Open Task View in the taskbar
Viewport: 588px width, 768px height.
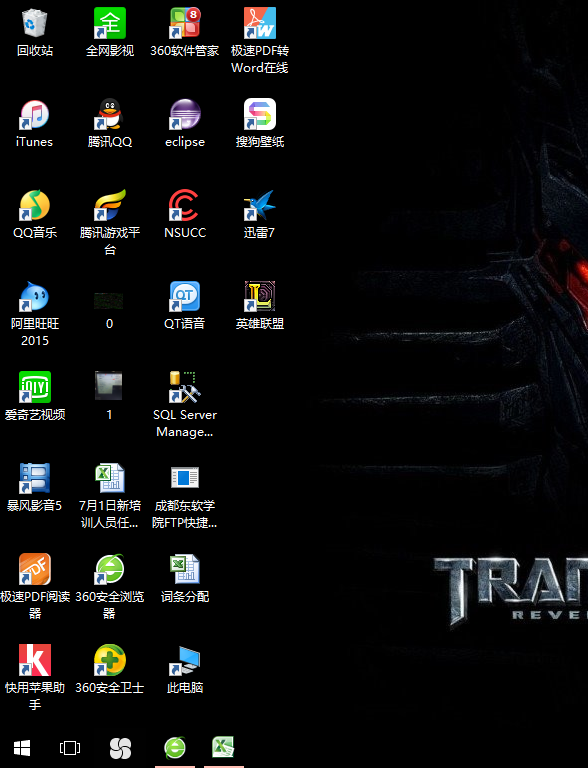(70, 748)
